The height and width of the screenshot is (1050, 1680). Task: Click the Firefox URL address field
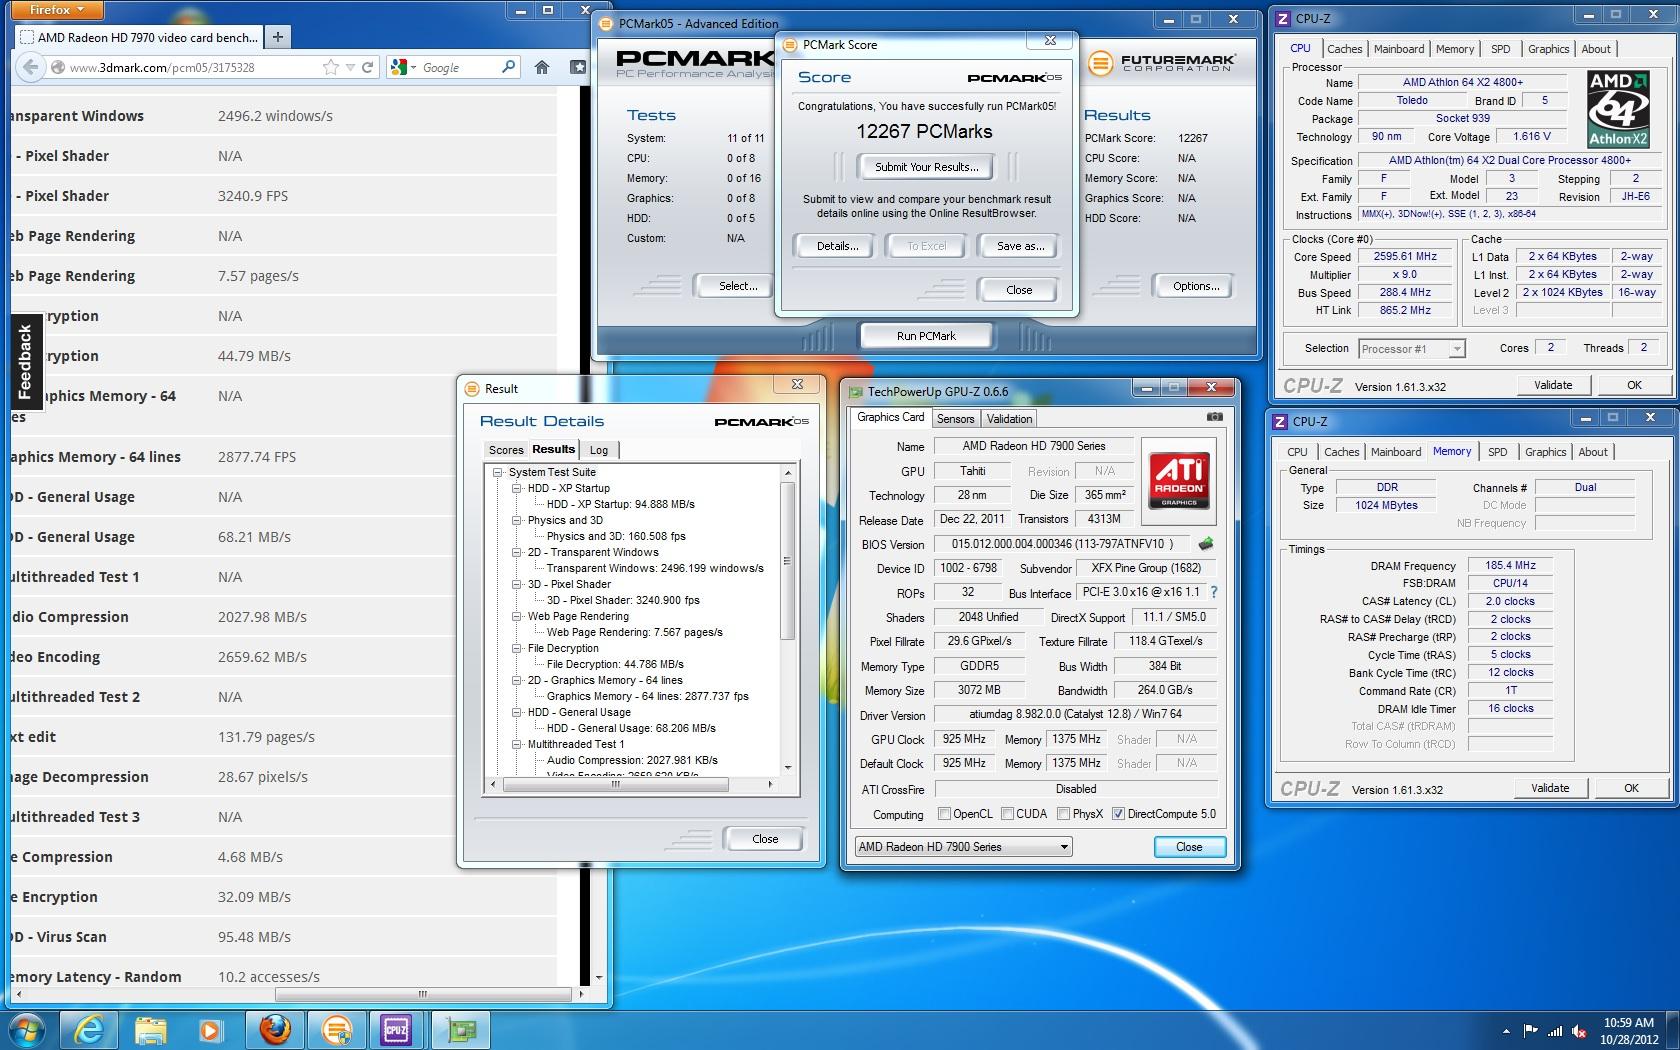[192, 67]
